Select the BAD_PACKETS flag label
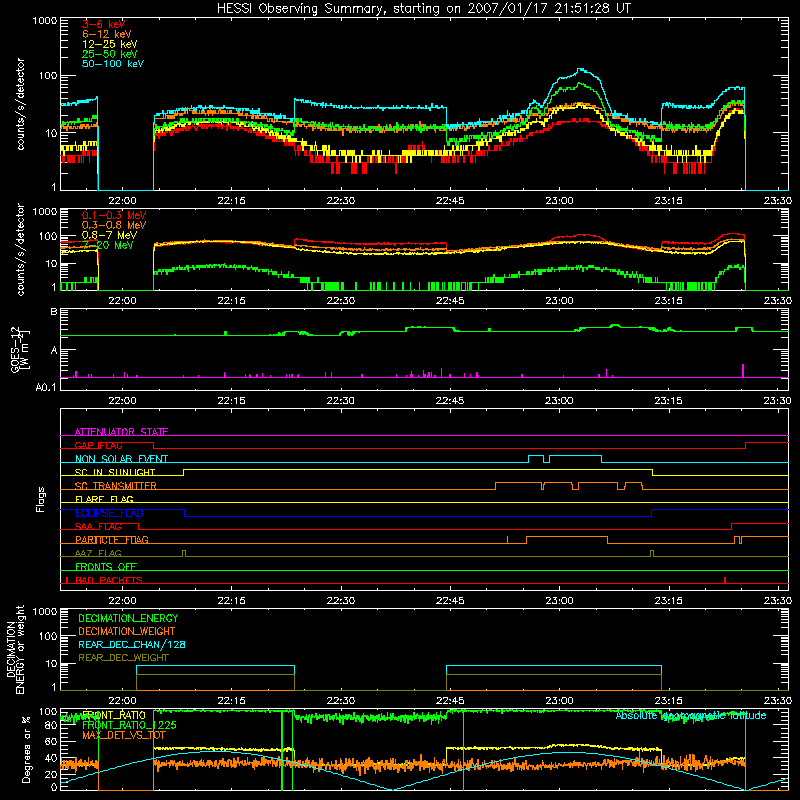 [109, 580]
